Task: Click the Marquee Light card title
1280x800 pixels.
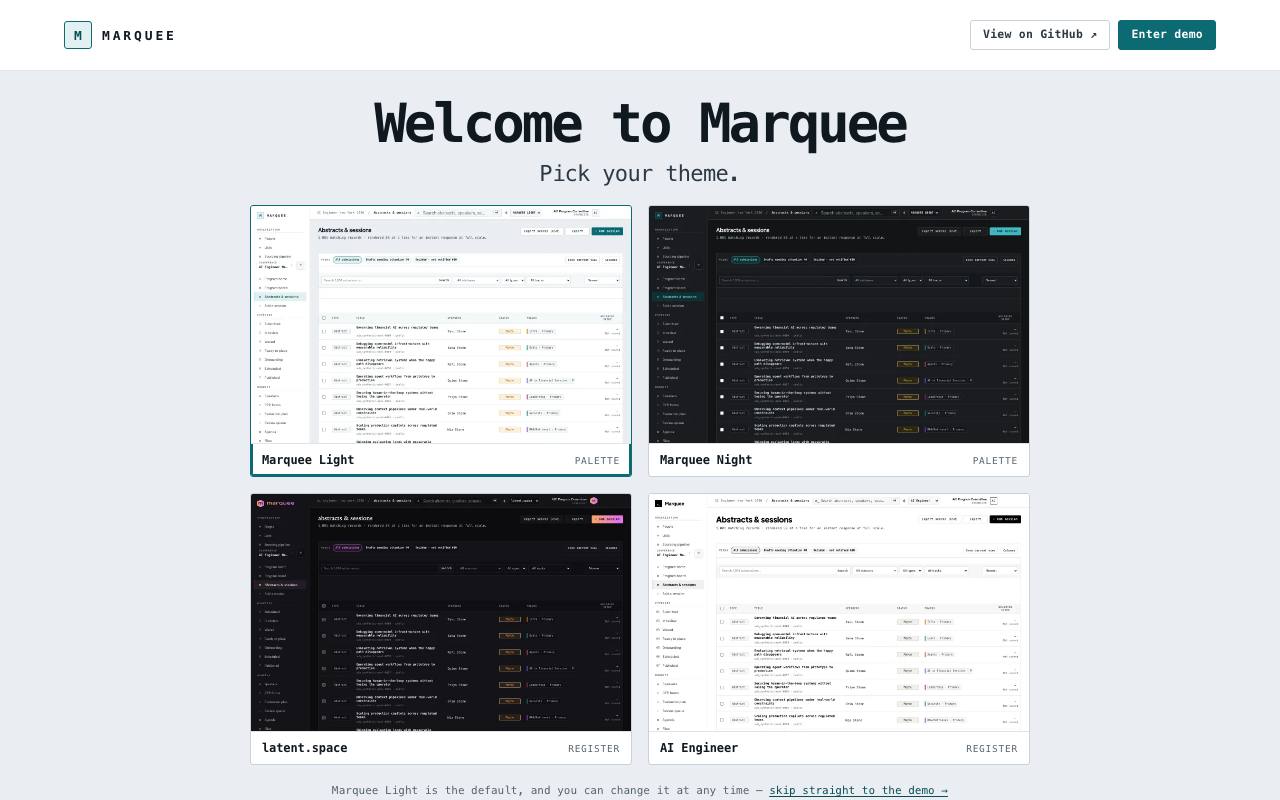Action: 308,460
